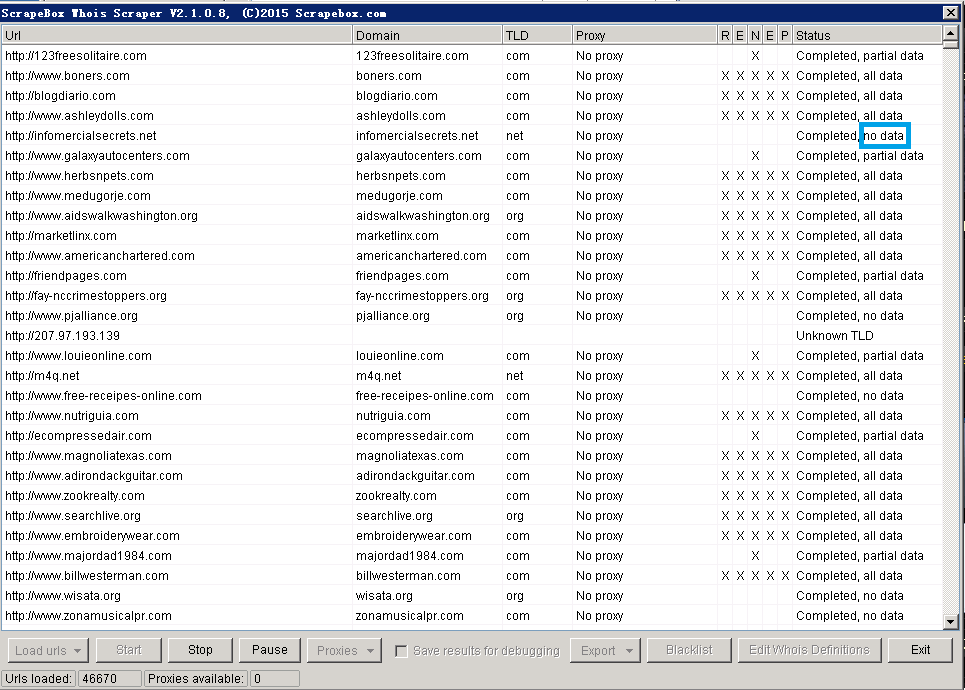Select row http://www.herbsnpets.com
965x690 pixels.
coord(471,175)
